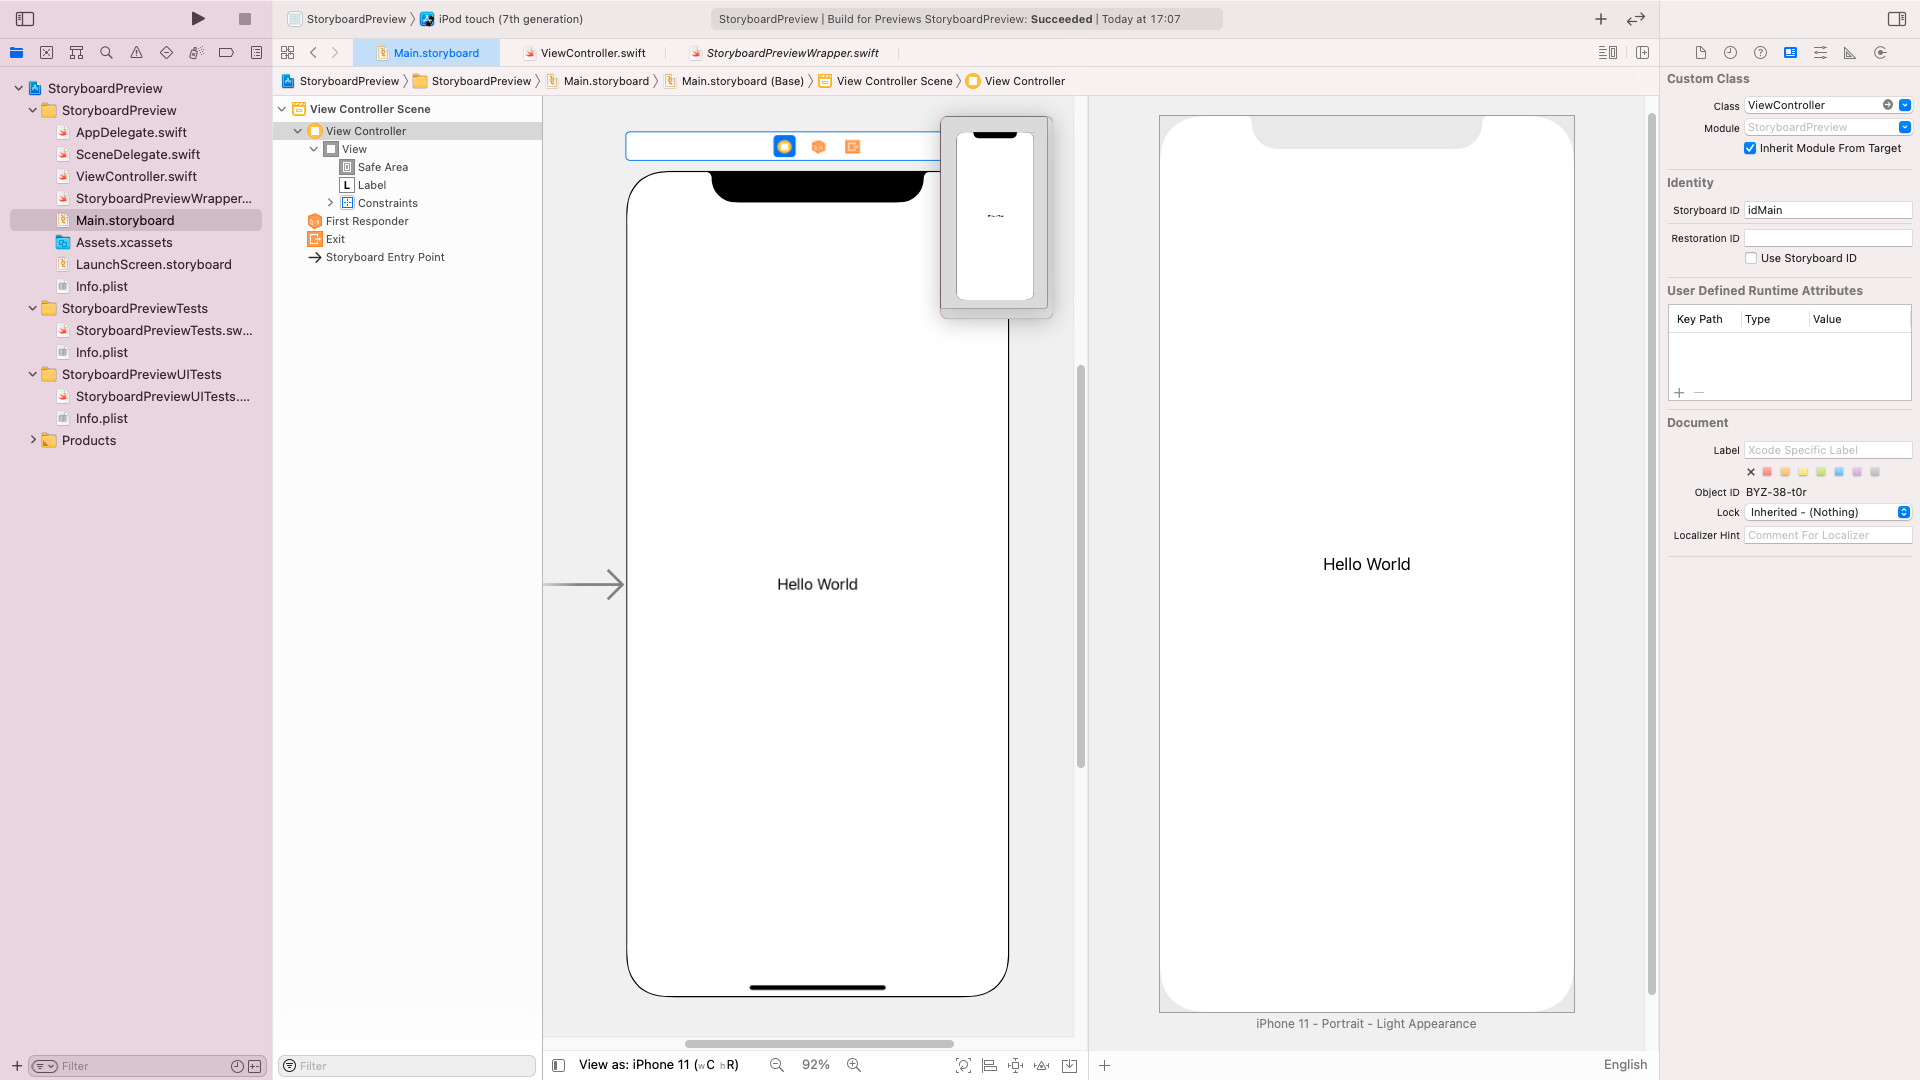
Task: Open the Lock dropdown showing Inherited
Action: click(1827, 512)
